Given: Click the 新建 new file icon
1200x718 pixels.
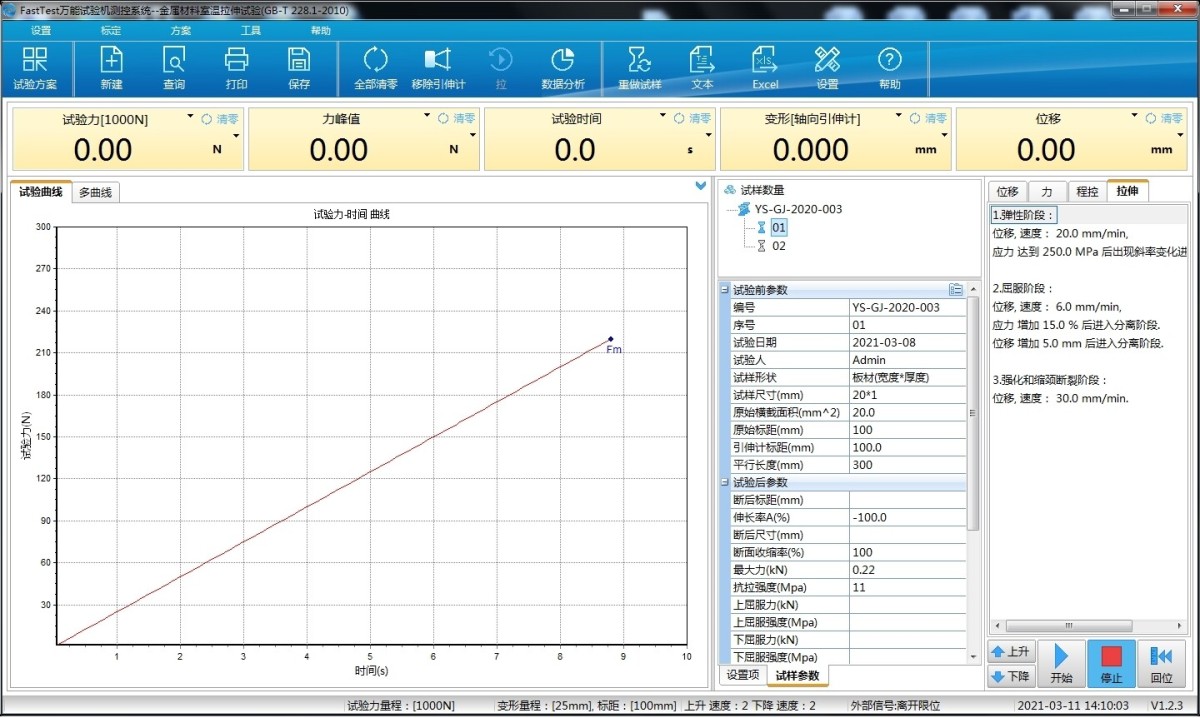Looking at the screenshot, I should (x=111, y=68).
